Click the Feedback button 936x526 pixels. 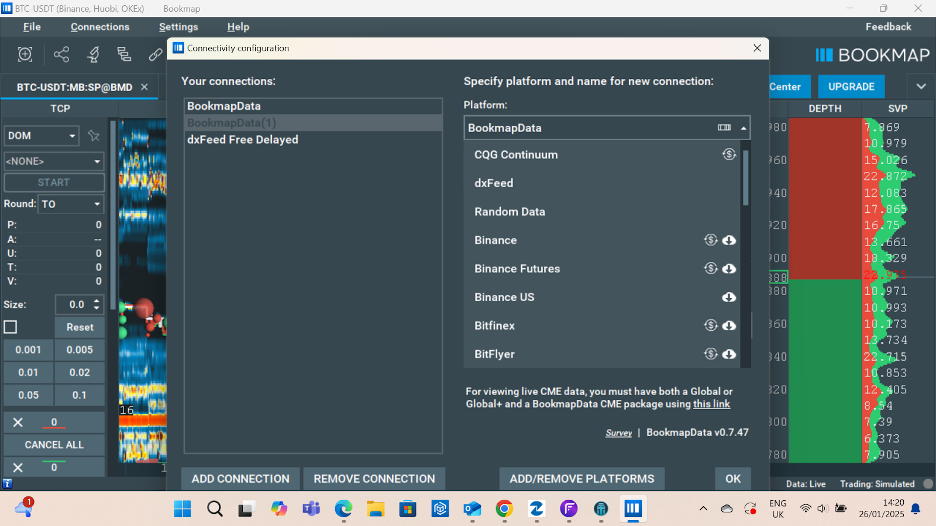click(888, 27)
